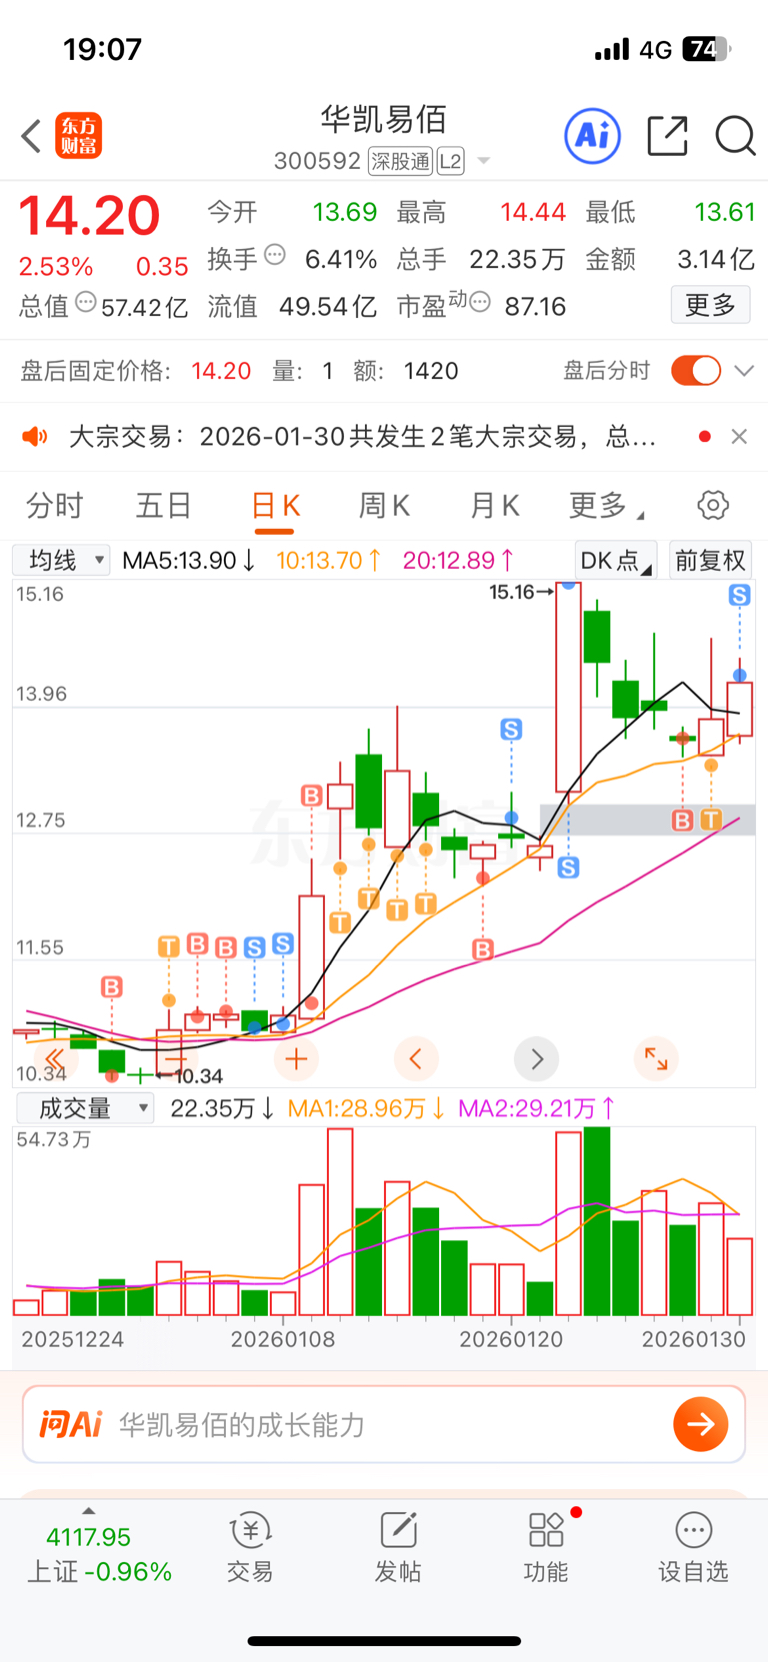Viewport: 768px width, 1663px height.
Task: Open the DK点 dropdown
Action: coord(616,560)
